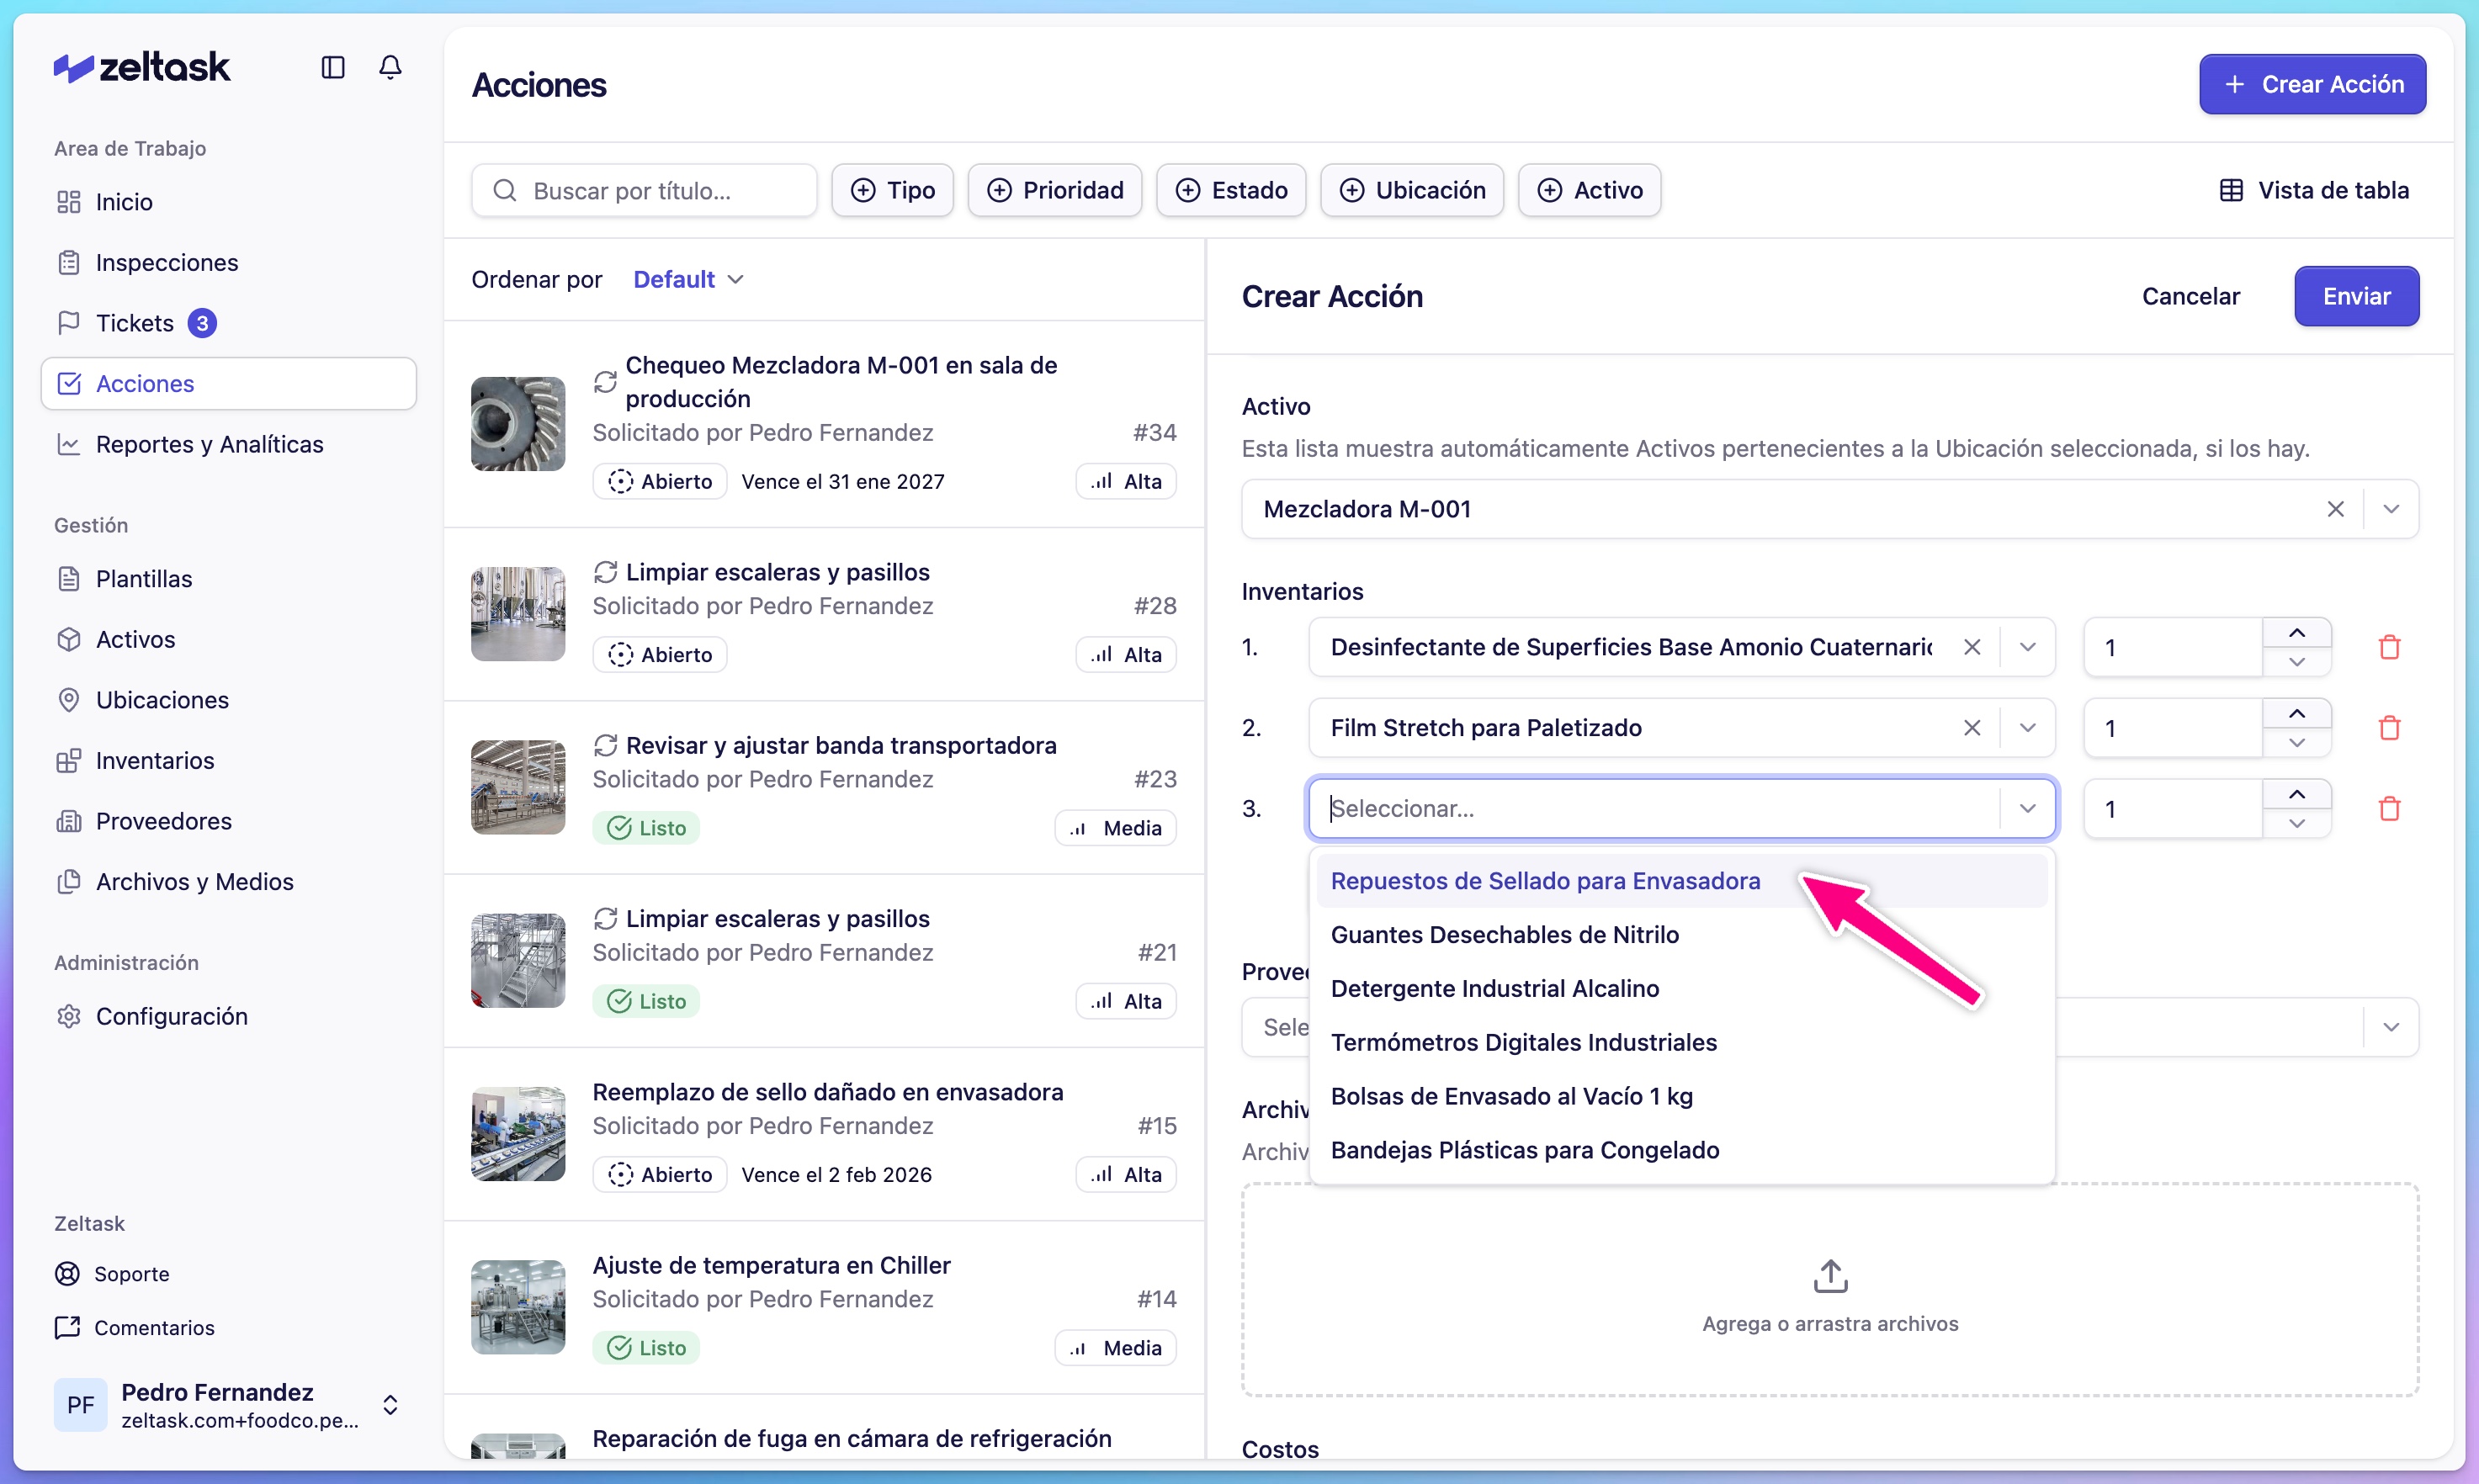Decrease quantity for inventory row 3
The height and width of the screenshot is (1484, 2479).
pos(2297,824)
